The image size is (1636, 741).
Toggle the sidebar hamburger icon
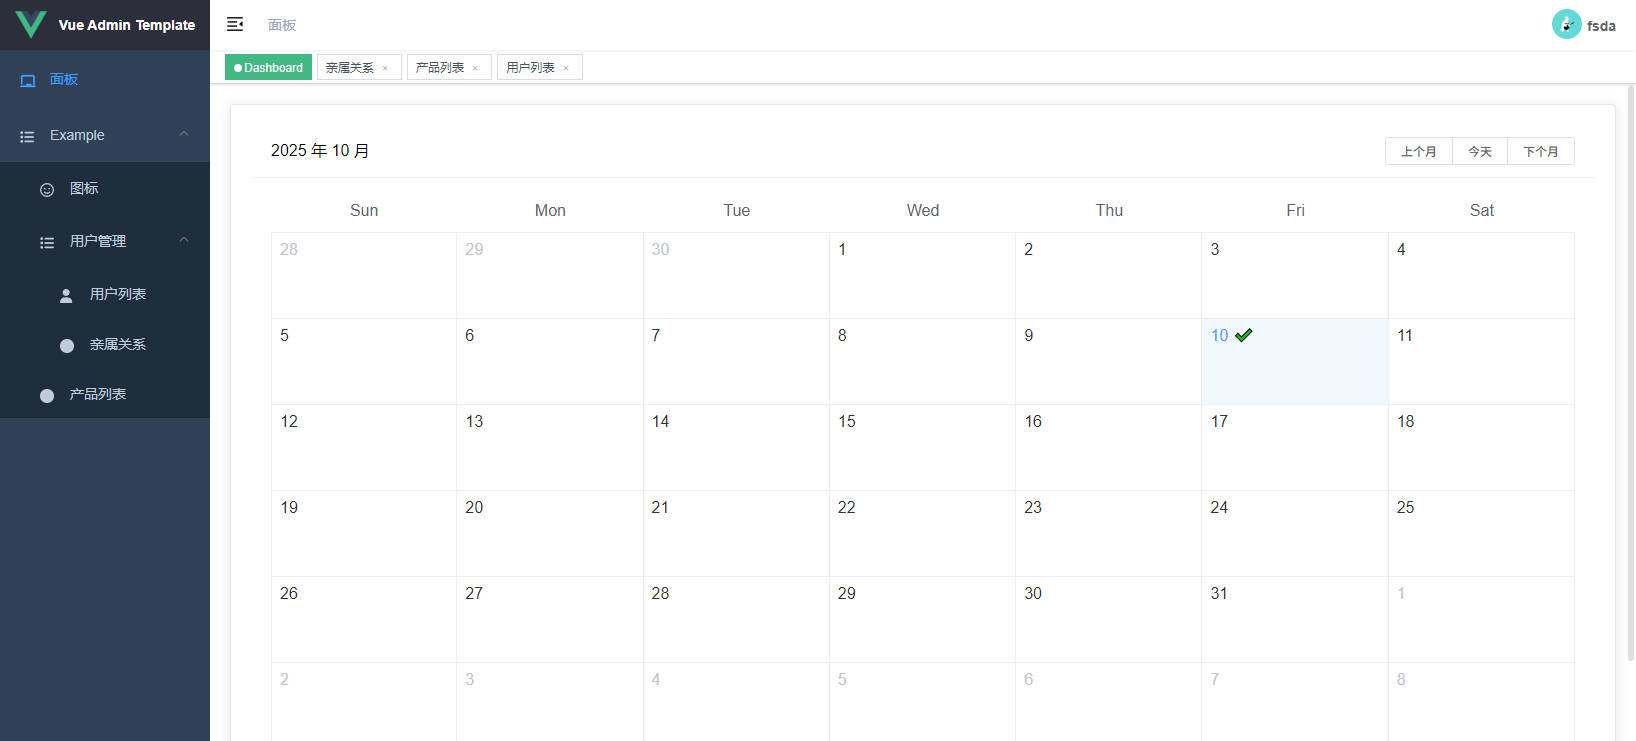point(235,24)
